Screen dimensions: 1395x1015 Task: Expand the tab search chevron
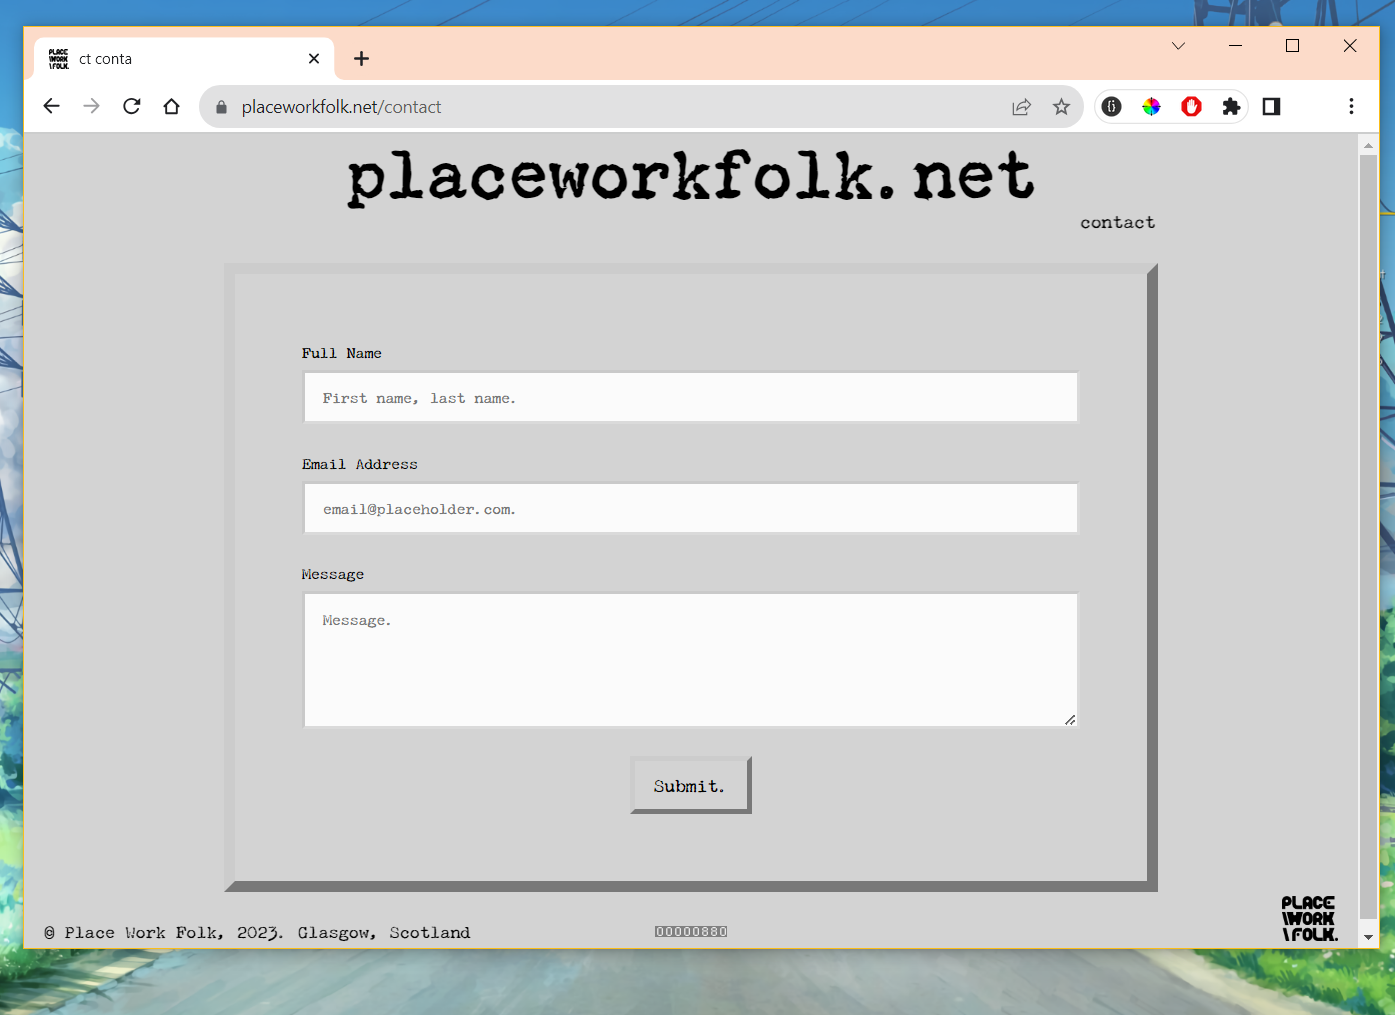pyautogui.click(x=1178, y=46)
